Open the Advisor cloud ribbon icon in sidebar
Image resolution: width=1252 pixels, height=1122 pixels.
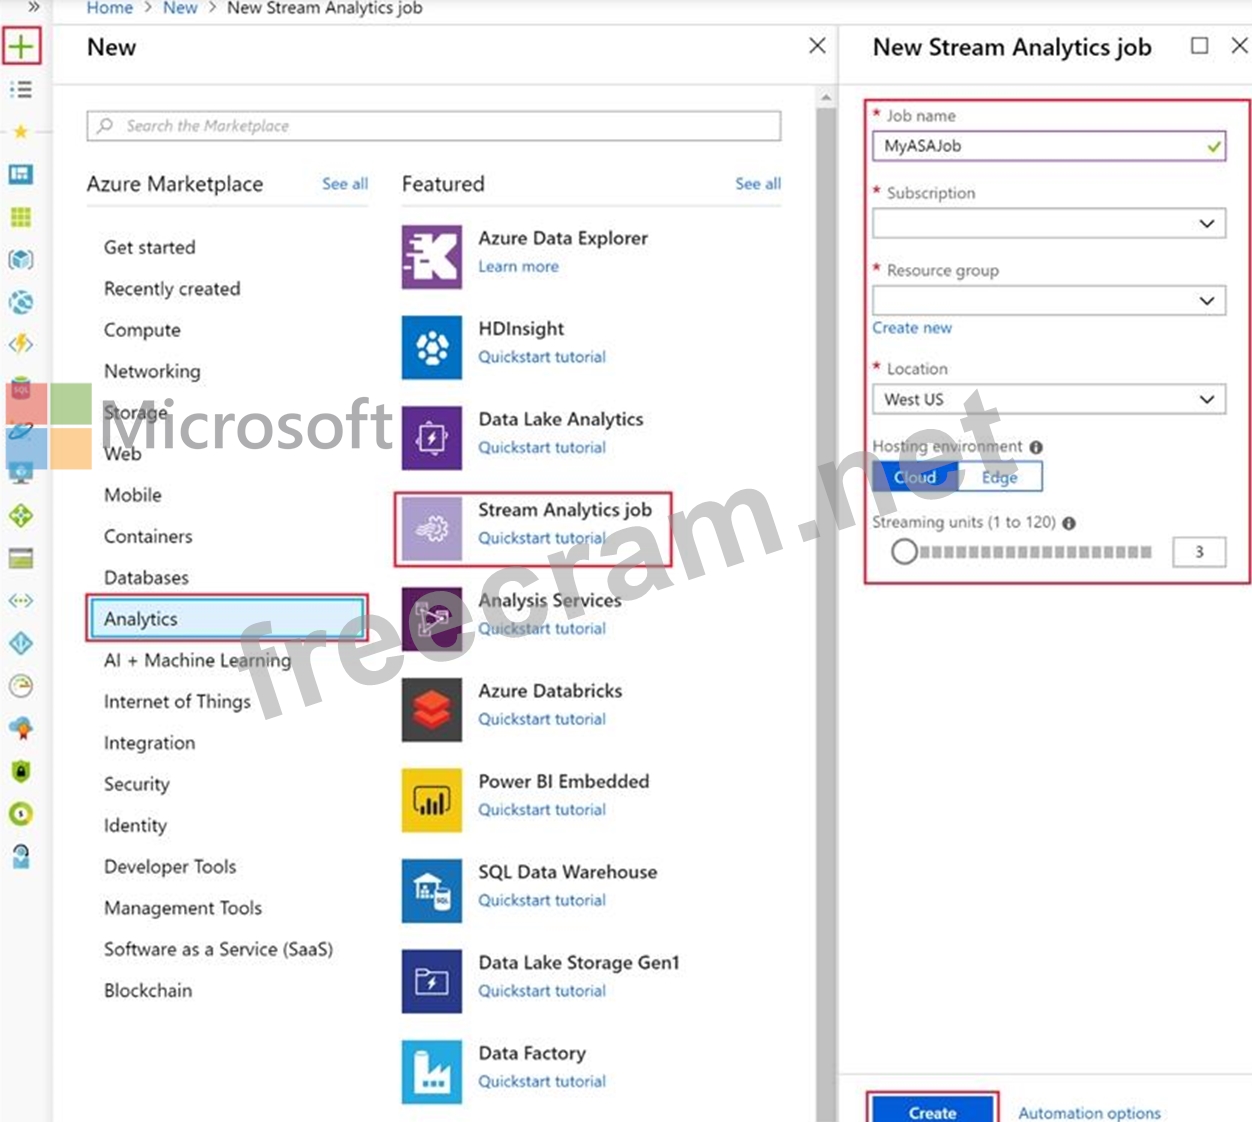coord(21,728)
